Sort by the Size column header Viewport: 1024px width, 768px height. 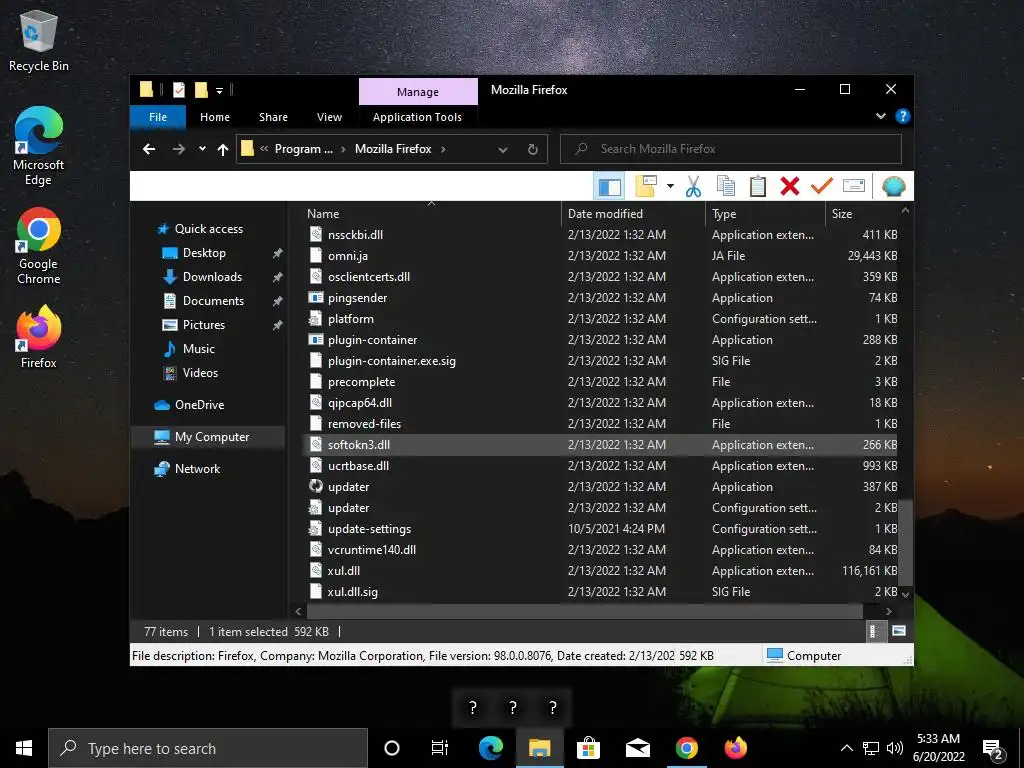coord(862,214)
